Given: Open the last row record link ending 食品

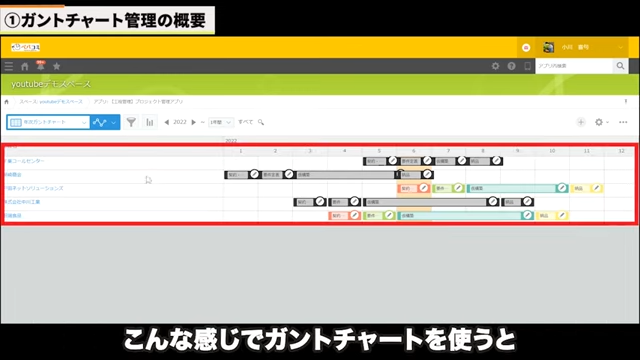Looking at the screenshot, I should 13,216.
